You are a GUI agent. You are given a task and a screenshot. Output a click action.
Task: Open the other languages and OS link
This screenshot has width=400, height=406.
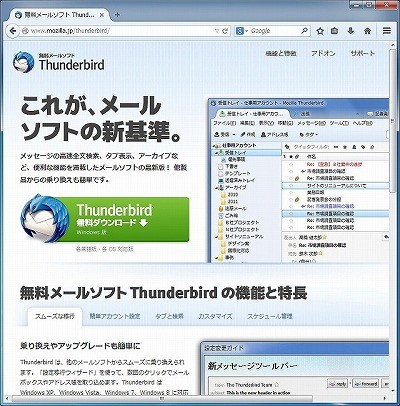click(x=105, y=249)
